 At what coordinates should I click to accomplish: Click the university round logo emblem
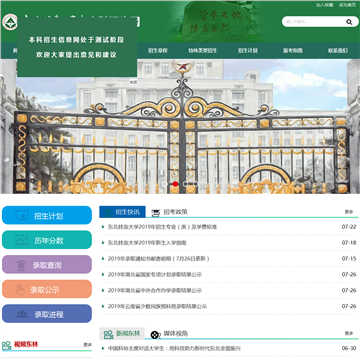coord(9,22)
